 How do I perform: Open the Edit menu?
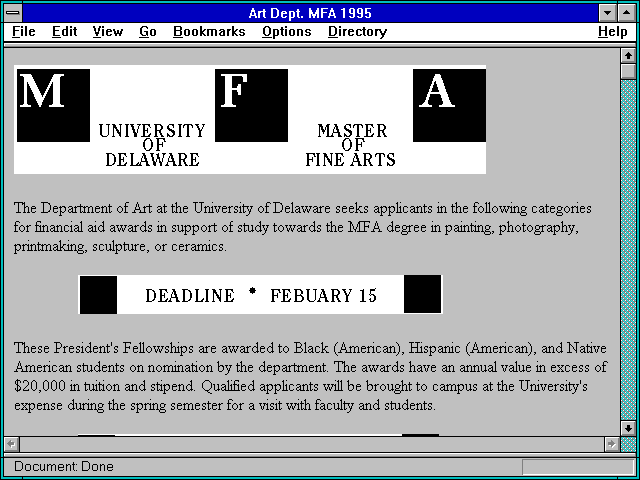64,31
